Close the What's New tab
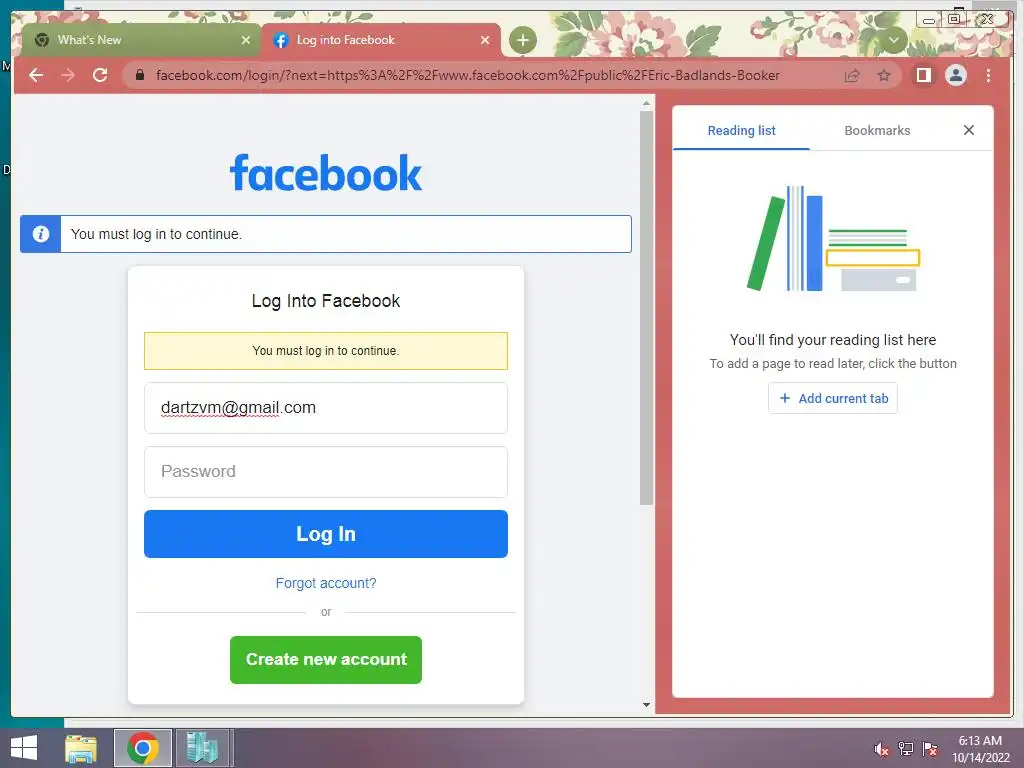Screen dimensions: 1024x768 click(x=246, y=40)
